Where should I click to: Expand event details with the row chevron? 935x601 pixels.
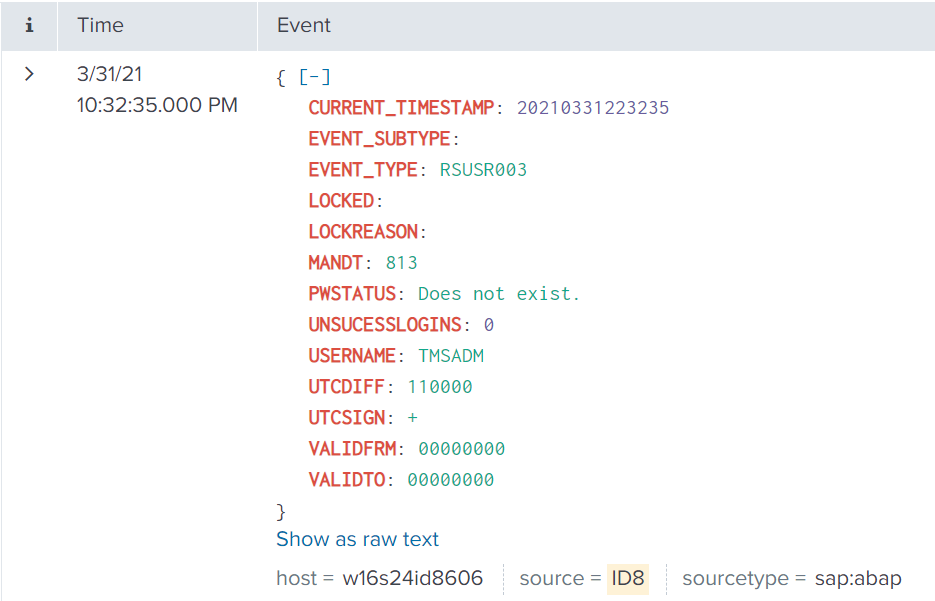pos(29,75)
